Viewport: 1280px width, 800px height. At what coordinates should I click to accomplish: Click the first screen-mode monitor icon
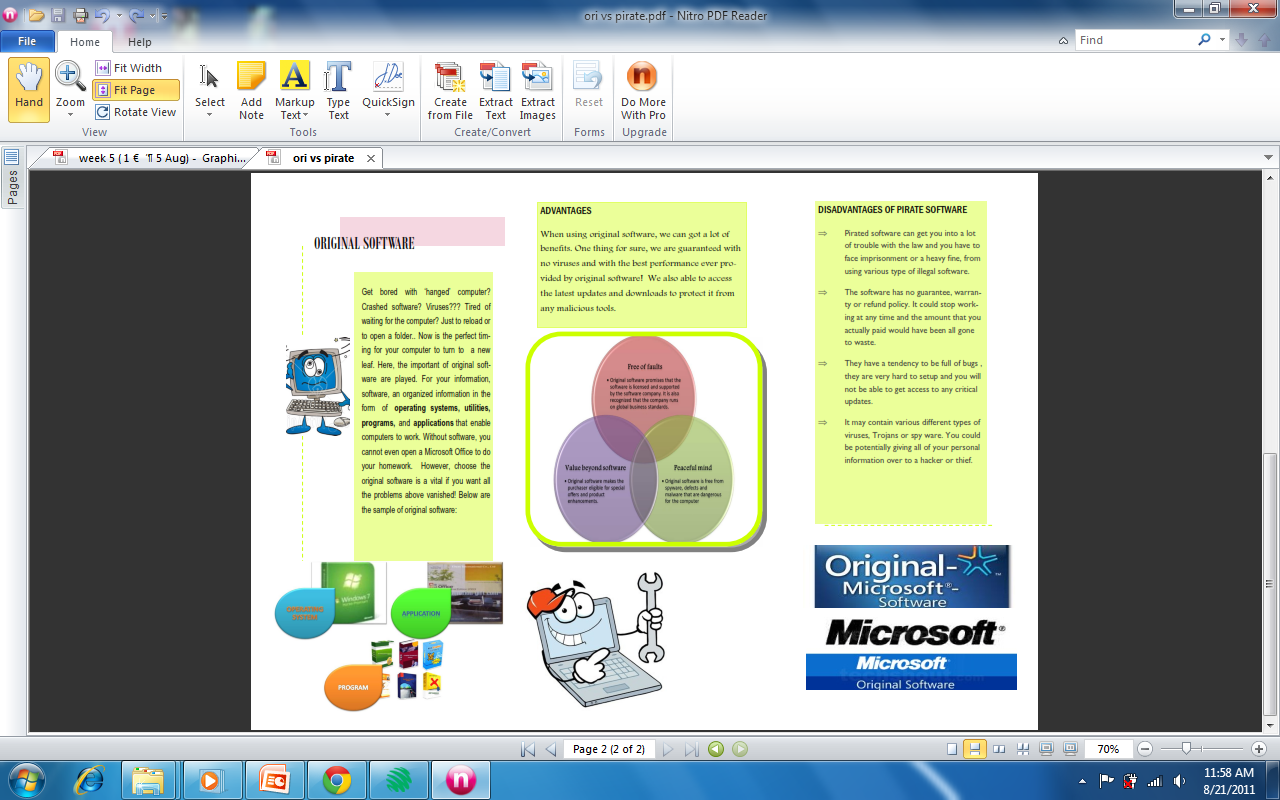tap(1046, 749)
